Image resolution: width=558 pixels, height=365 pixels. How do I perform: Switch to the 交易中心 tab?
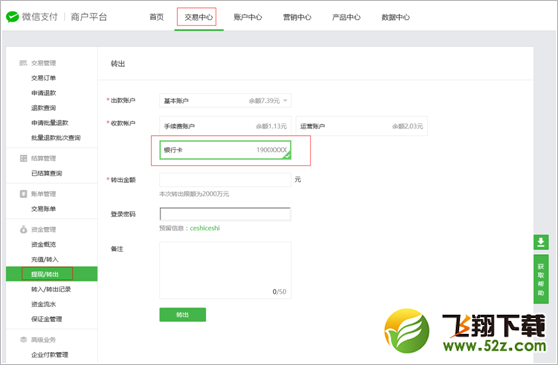point(198,17)
